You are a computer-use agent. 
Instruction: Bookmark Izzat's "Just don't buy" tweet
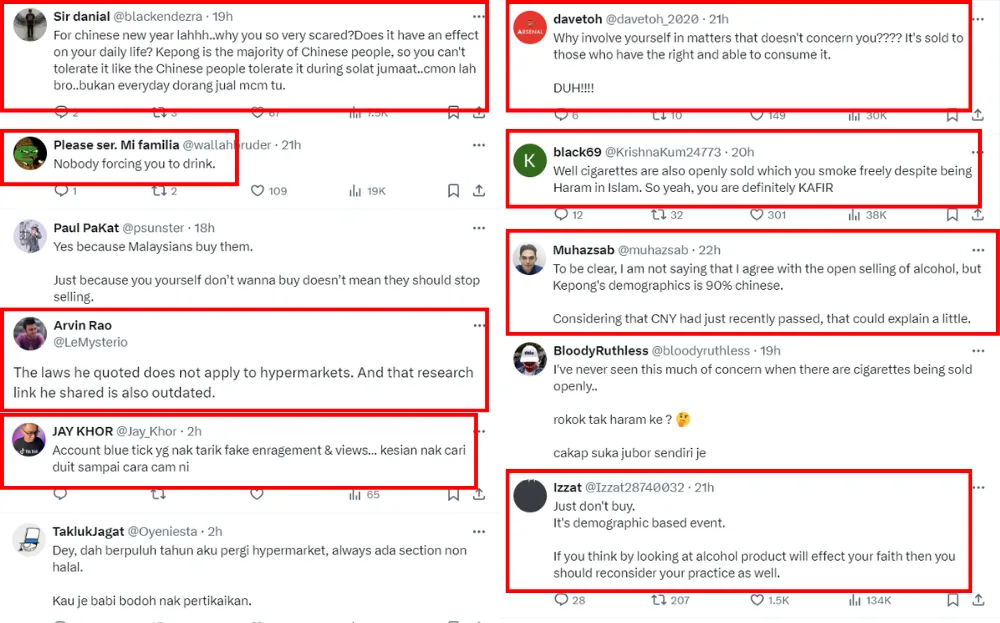(x=952, y=600)
